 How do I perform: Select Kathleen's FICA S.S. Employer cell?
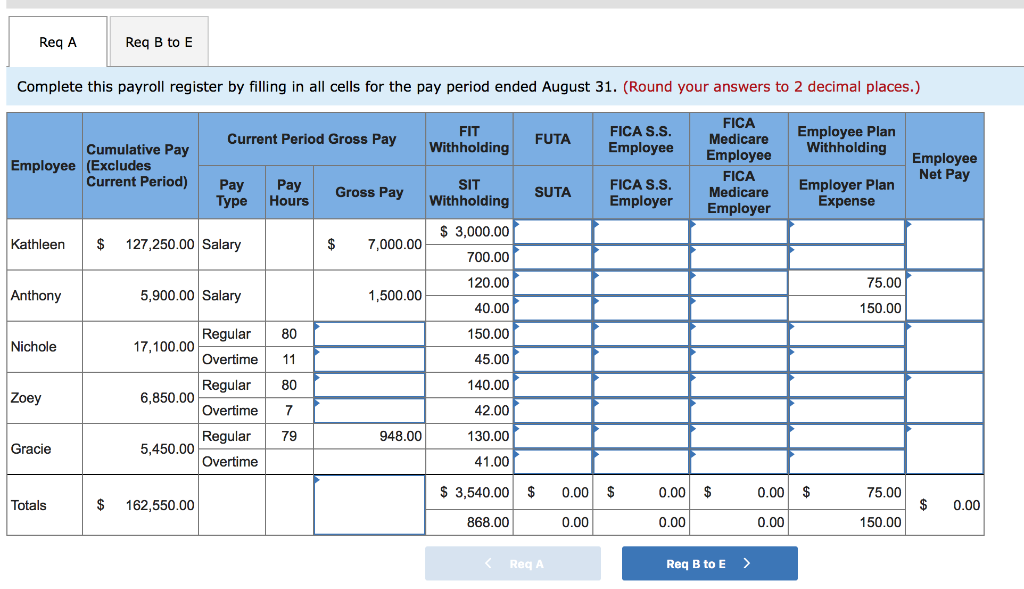[x=641, y=257]
